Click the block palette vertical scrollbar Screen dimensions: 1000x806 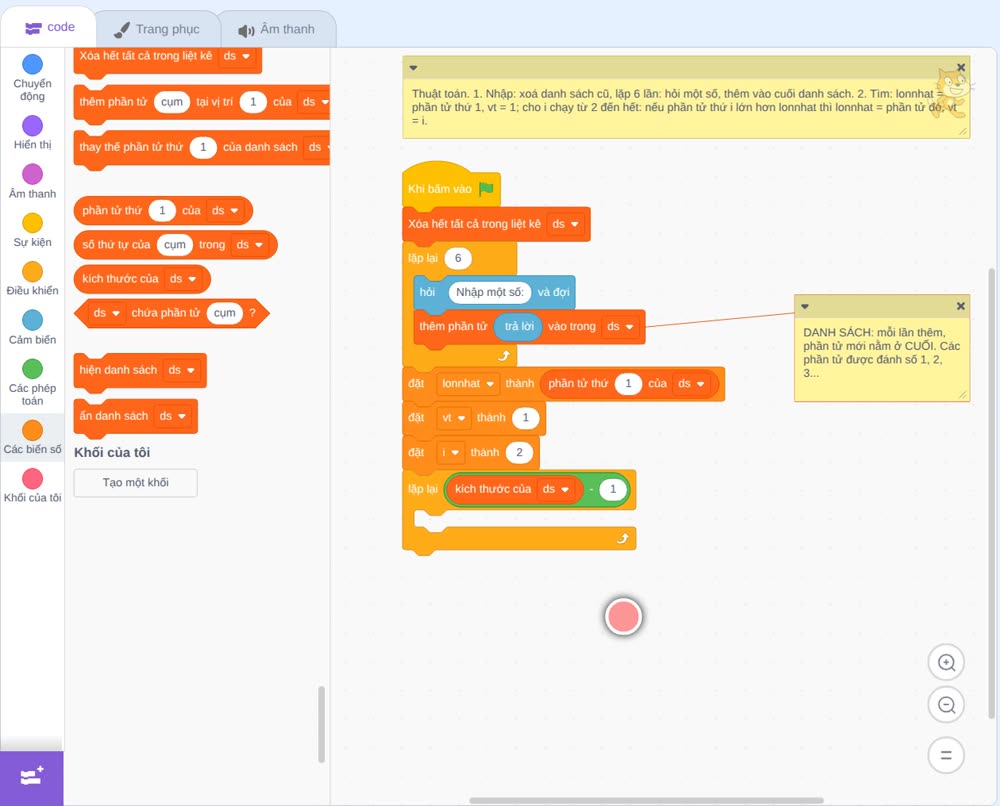point(321,724)
